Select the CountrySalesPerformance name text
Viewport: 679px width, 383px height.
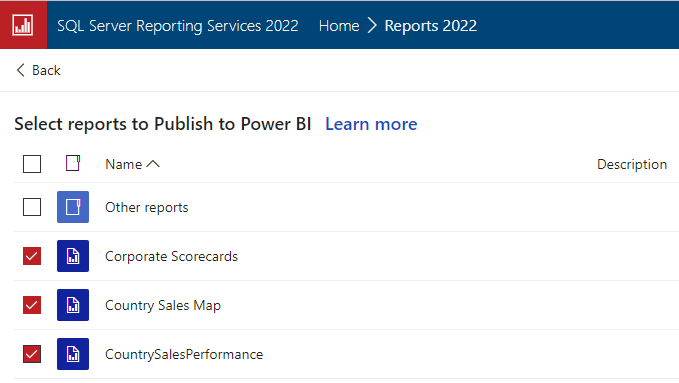click(x=184, y=354)
